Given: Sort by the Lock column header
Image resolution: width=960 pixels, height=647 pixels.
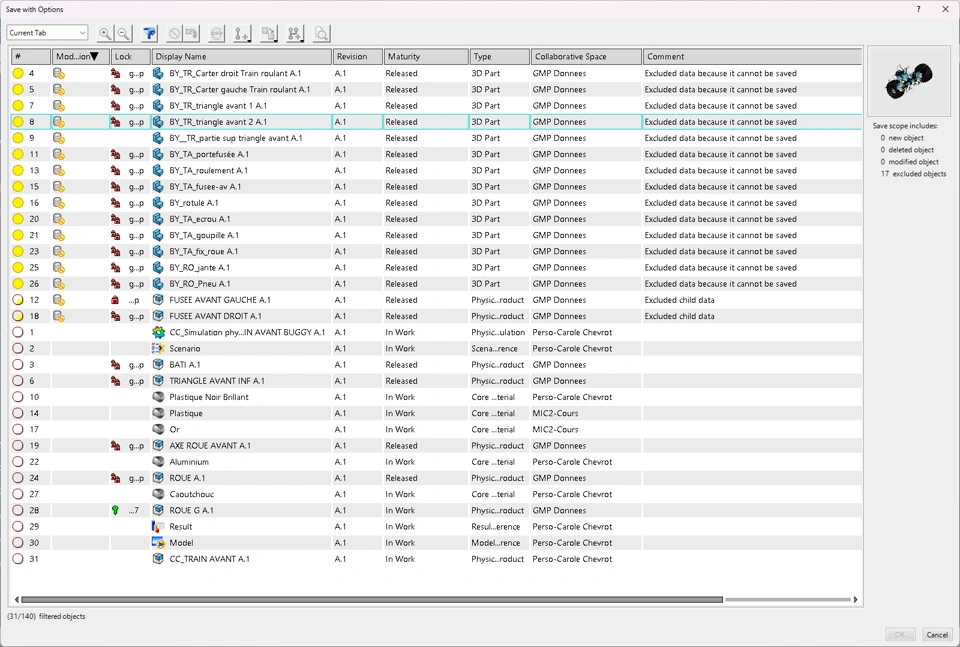Looking at the screenshot, I should click(130, 56).
